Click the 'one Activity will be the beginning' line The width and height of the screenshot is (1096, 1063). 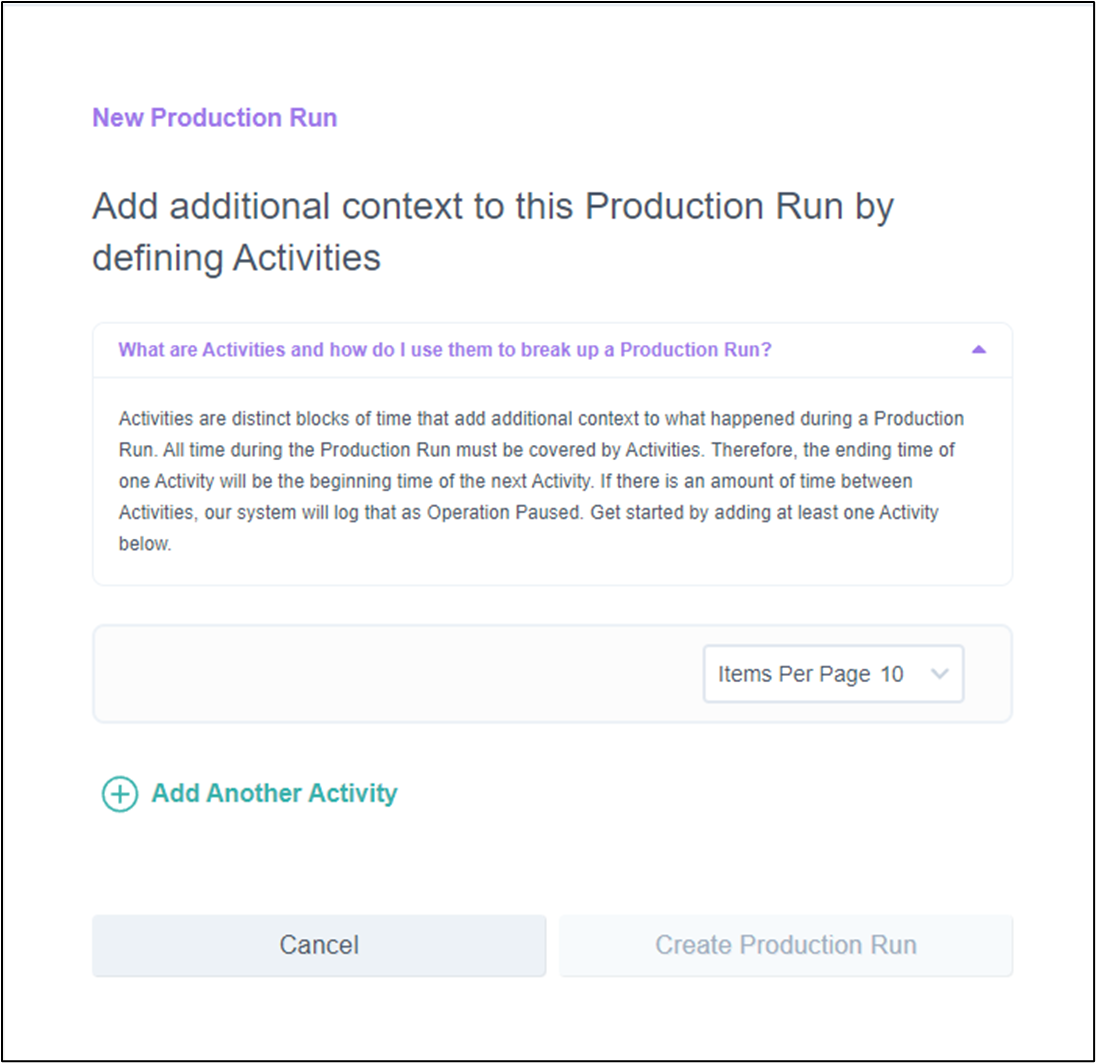[515, 481]
